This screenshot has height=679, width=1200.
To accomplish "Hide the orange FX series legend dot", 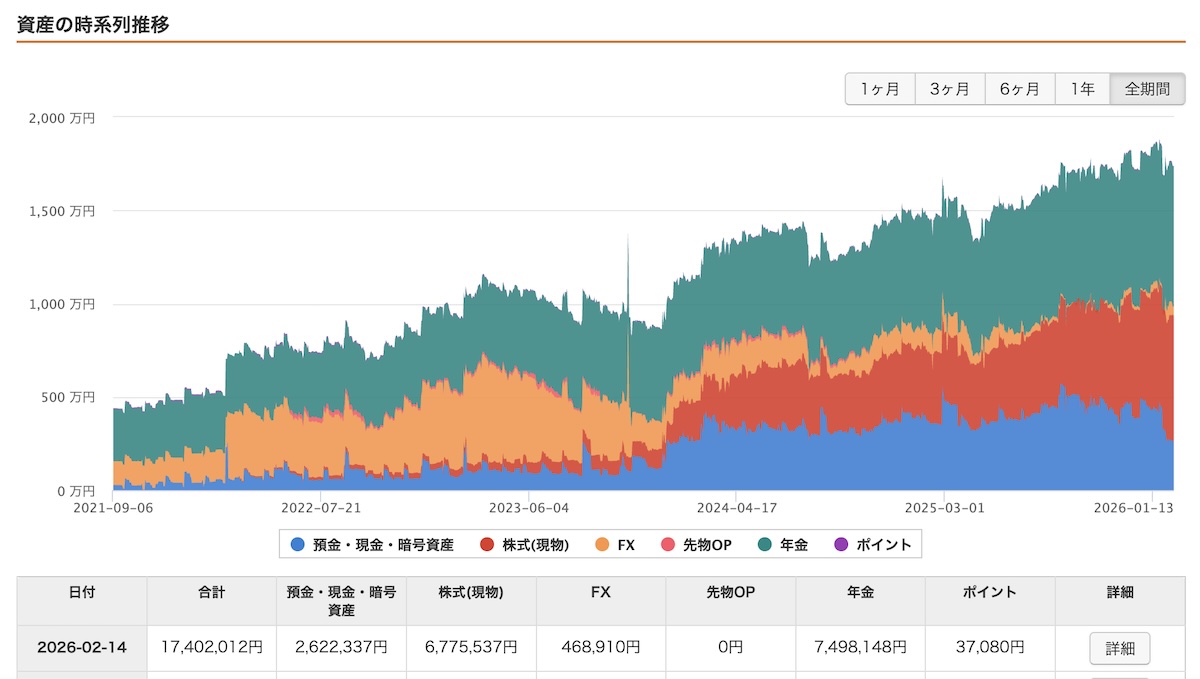I will [x=602, y=545].
